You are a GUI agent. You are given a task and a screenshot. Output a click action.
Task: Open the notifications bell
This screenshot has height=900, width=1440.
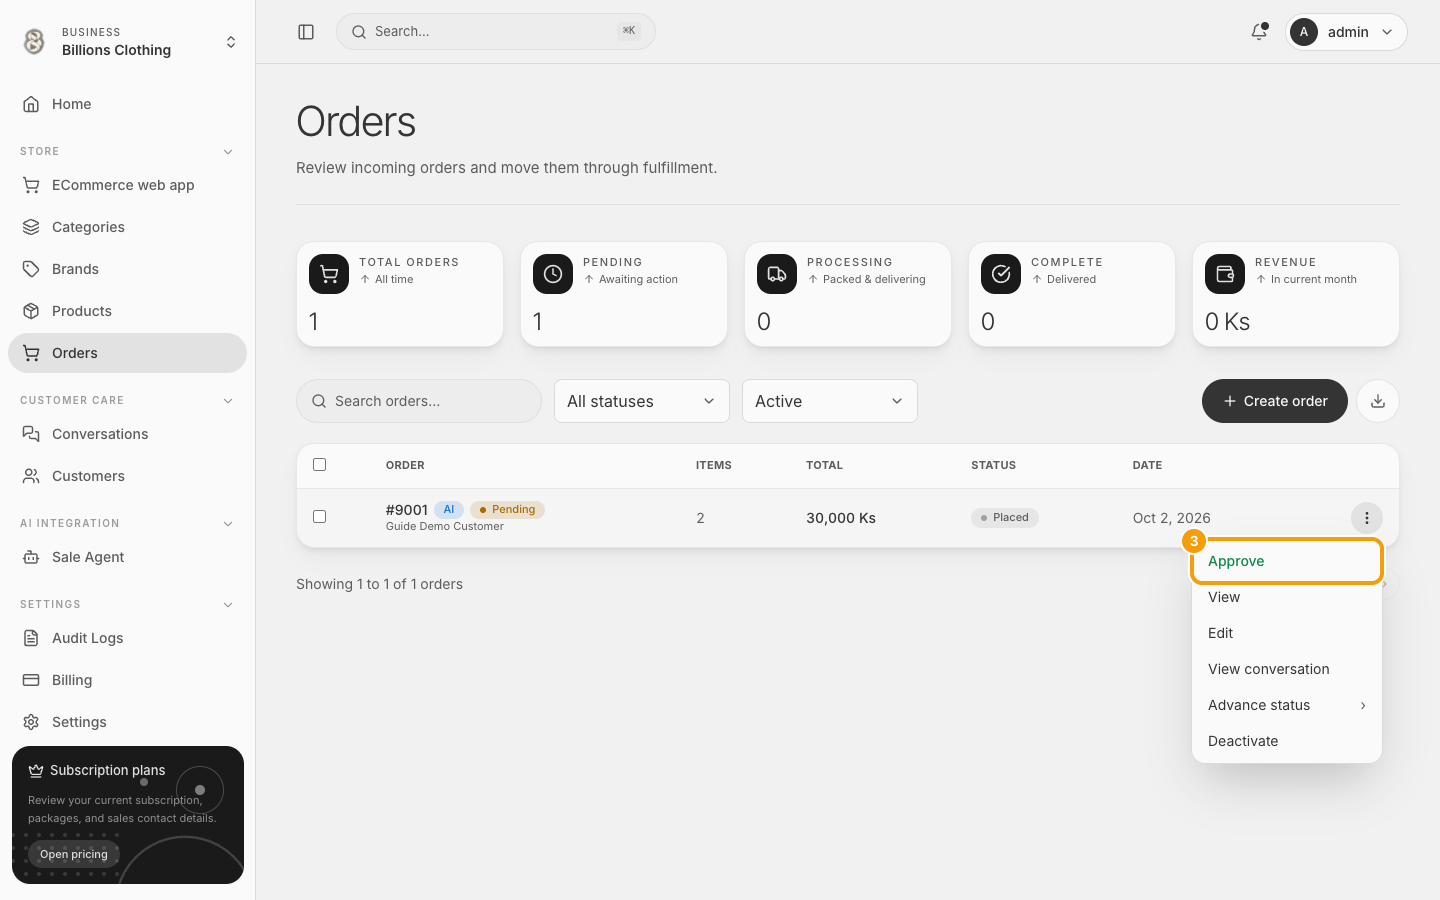(1259, 32)
